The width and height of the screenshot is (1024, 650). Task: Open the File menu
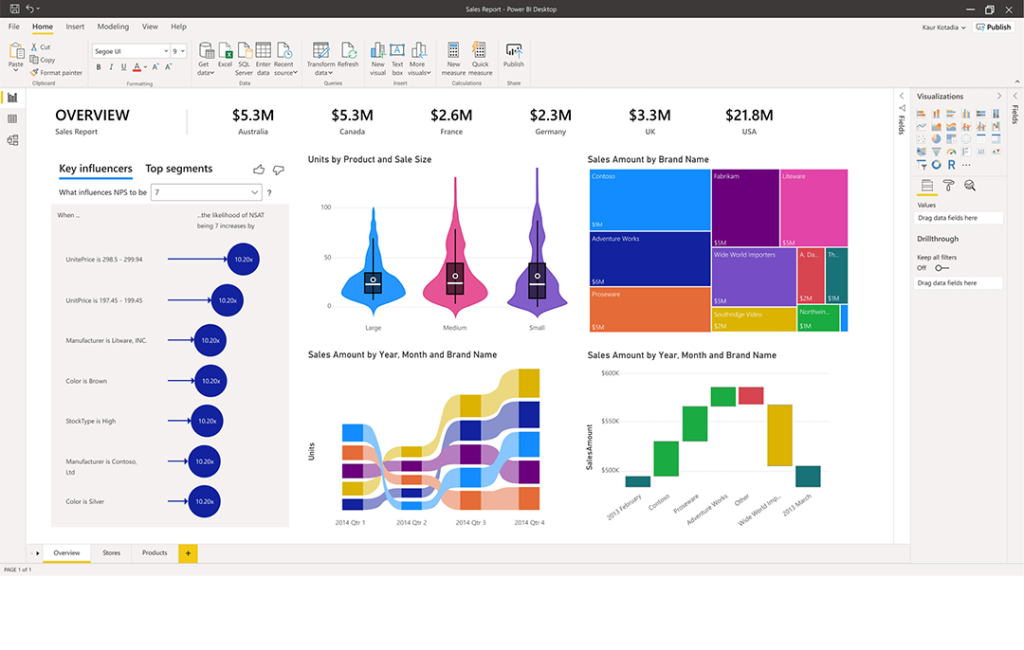pos(14,27)
